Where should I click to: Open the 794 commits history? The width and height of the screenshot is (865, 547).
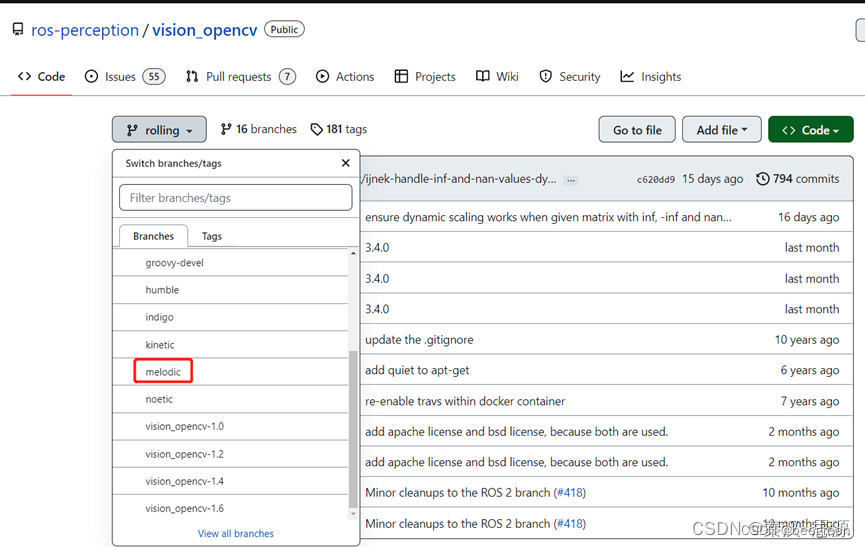[x=798, y=179]
